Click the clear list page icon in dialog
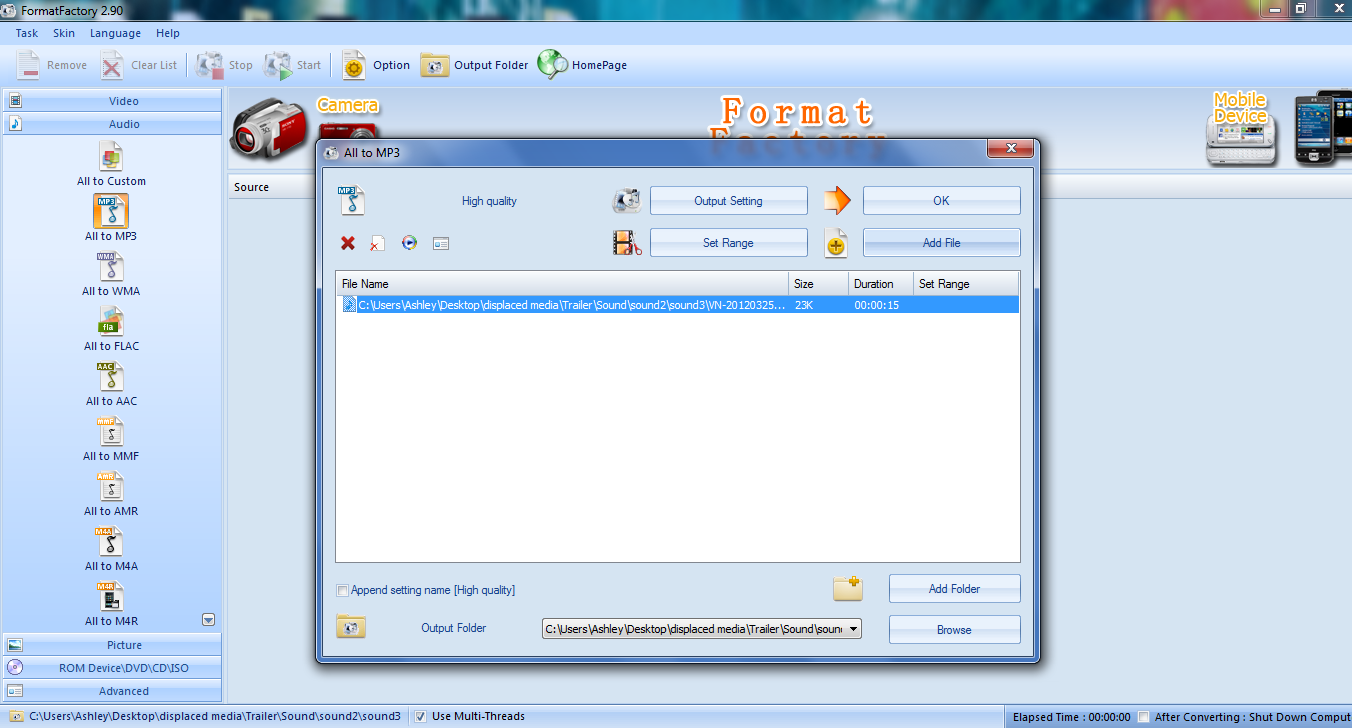The width and height of the screenshot is (1352, 728). point(377,243)
